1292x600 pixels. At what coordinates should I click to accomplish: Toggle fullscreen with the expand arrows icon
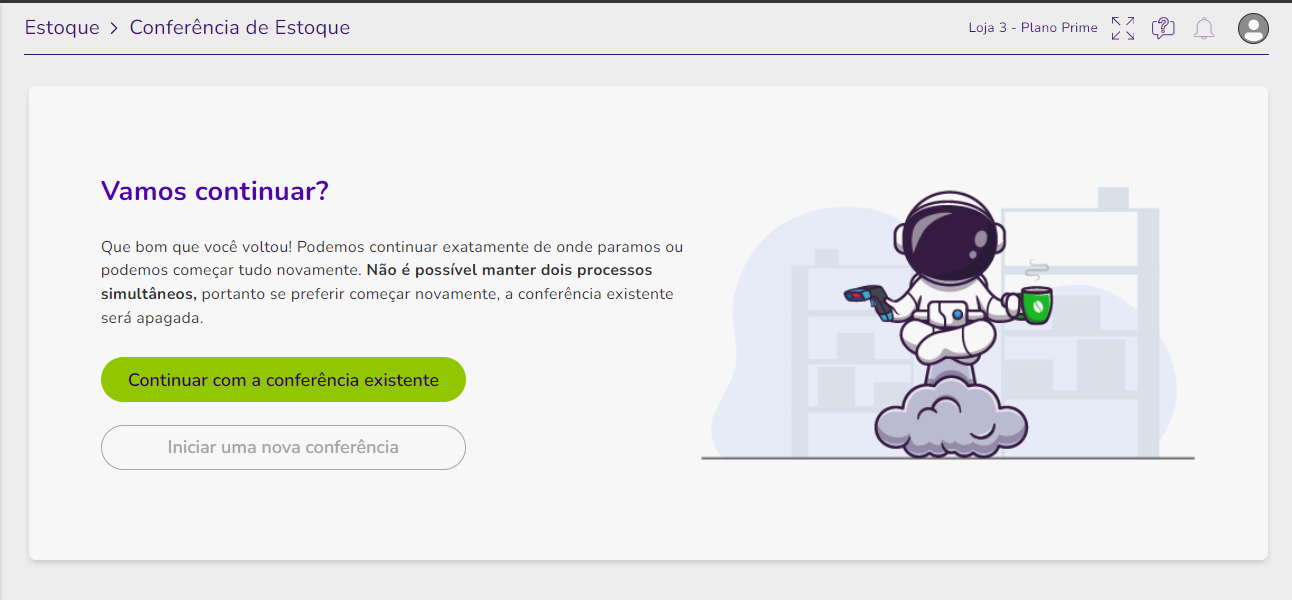(1123, 28)
